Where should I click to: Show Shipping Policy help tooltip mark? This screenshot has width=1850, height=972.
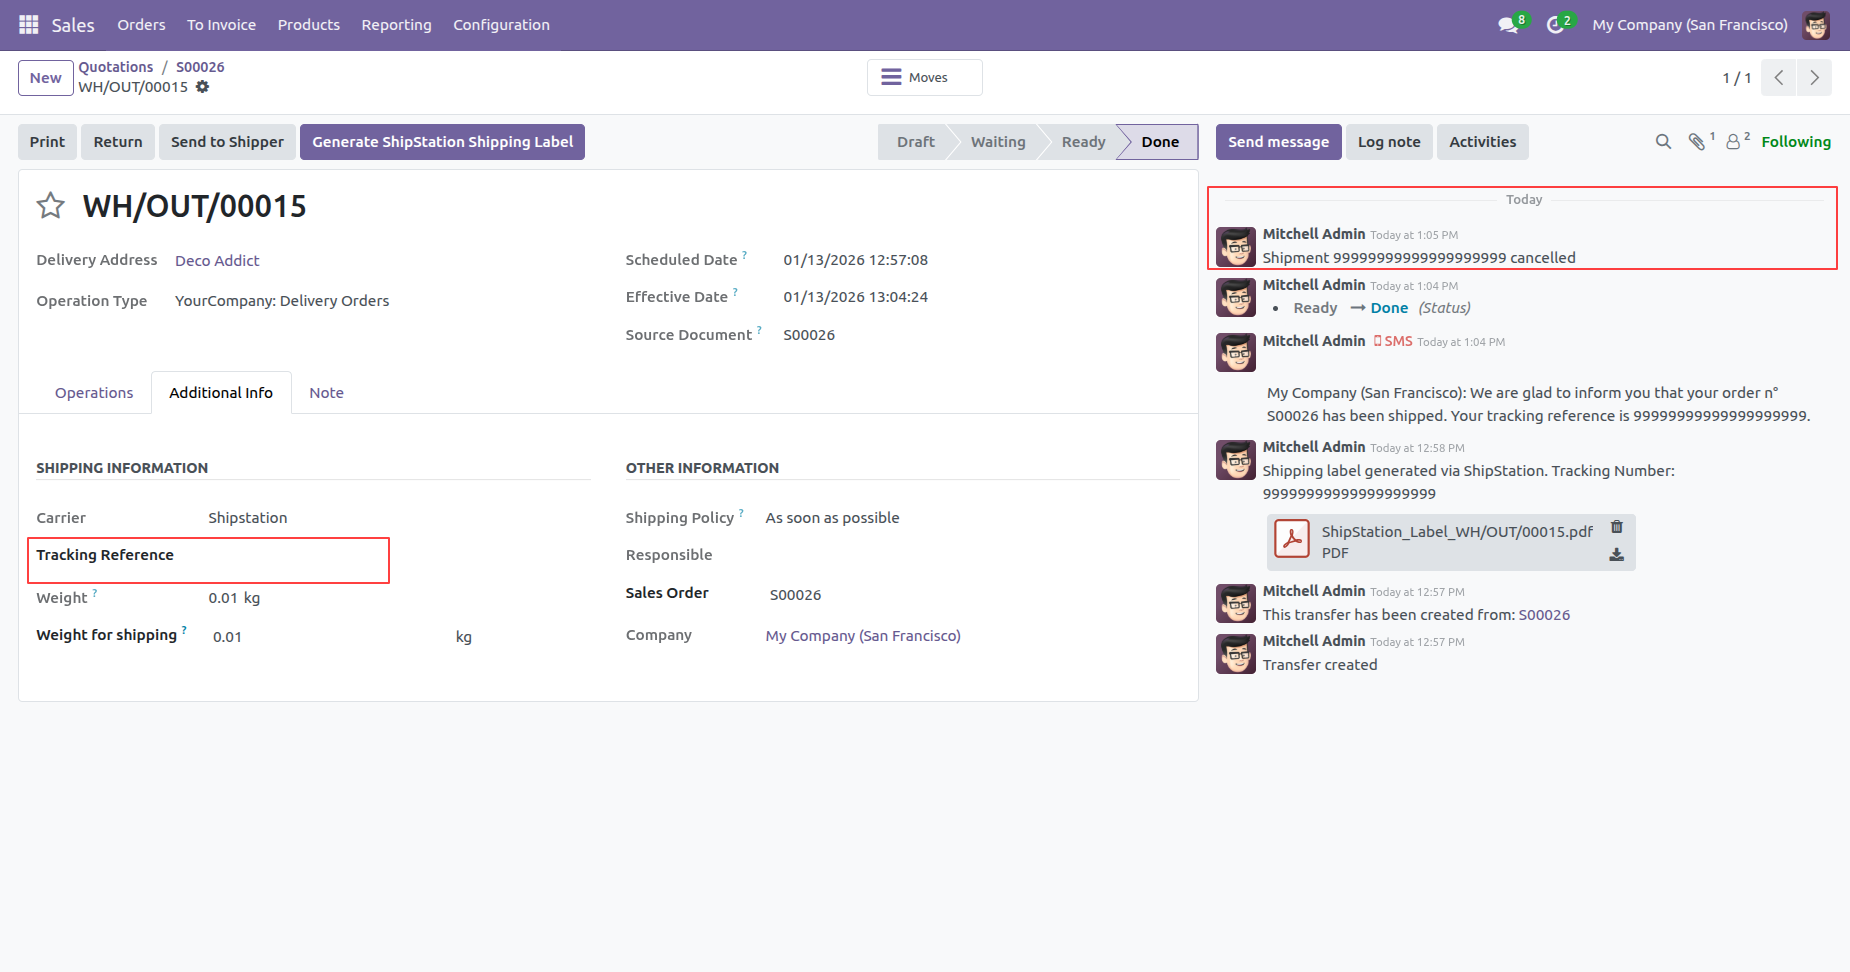[741, 513]
